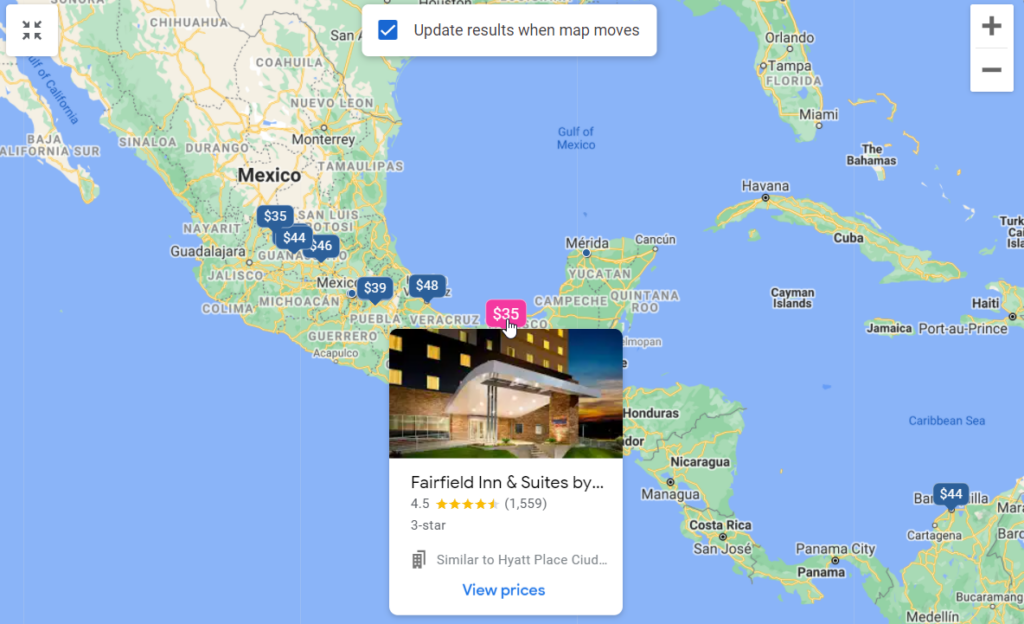Click the Fairfield Inn hotel photo
The width and height of the screenshot is (1024, 624).
tap(505, 394)
